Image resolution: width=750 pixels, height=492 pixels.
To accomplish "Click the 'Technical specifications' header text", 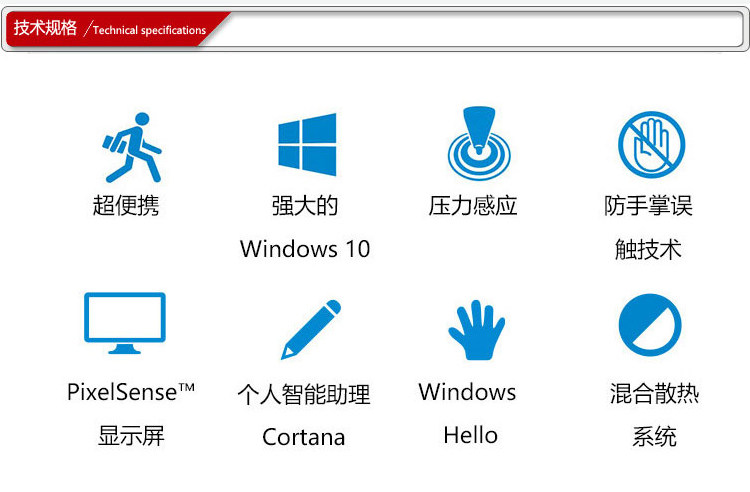I will tap(149, 30).
